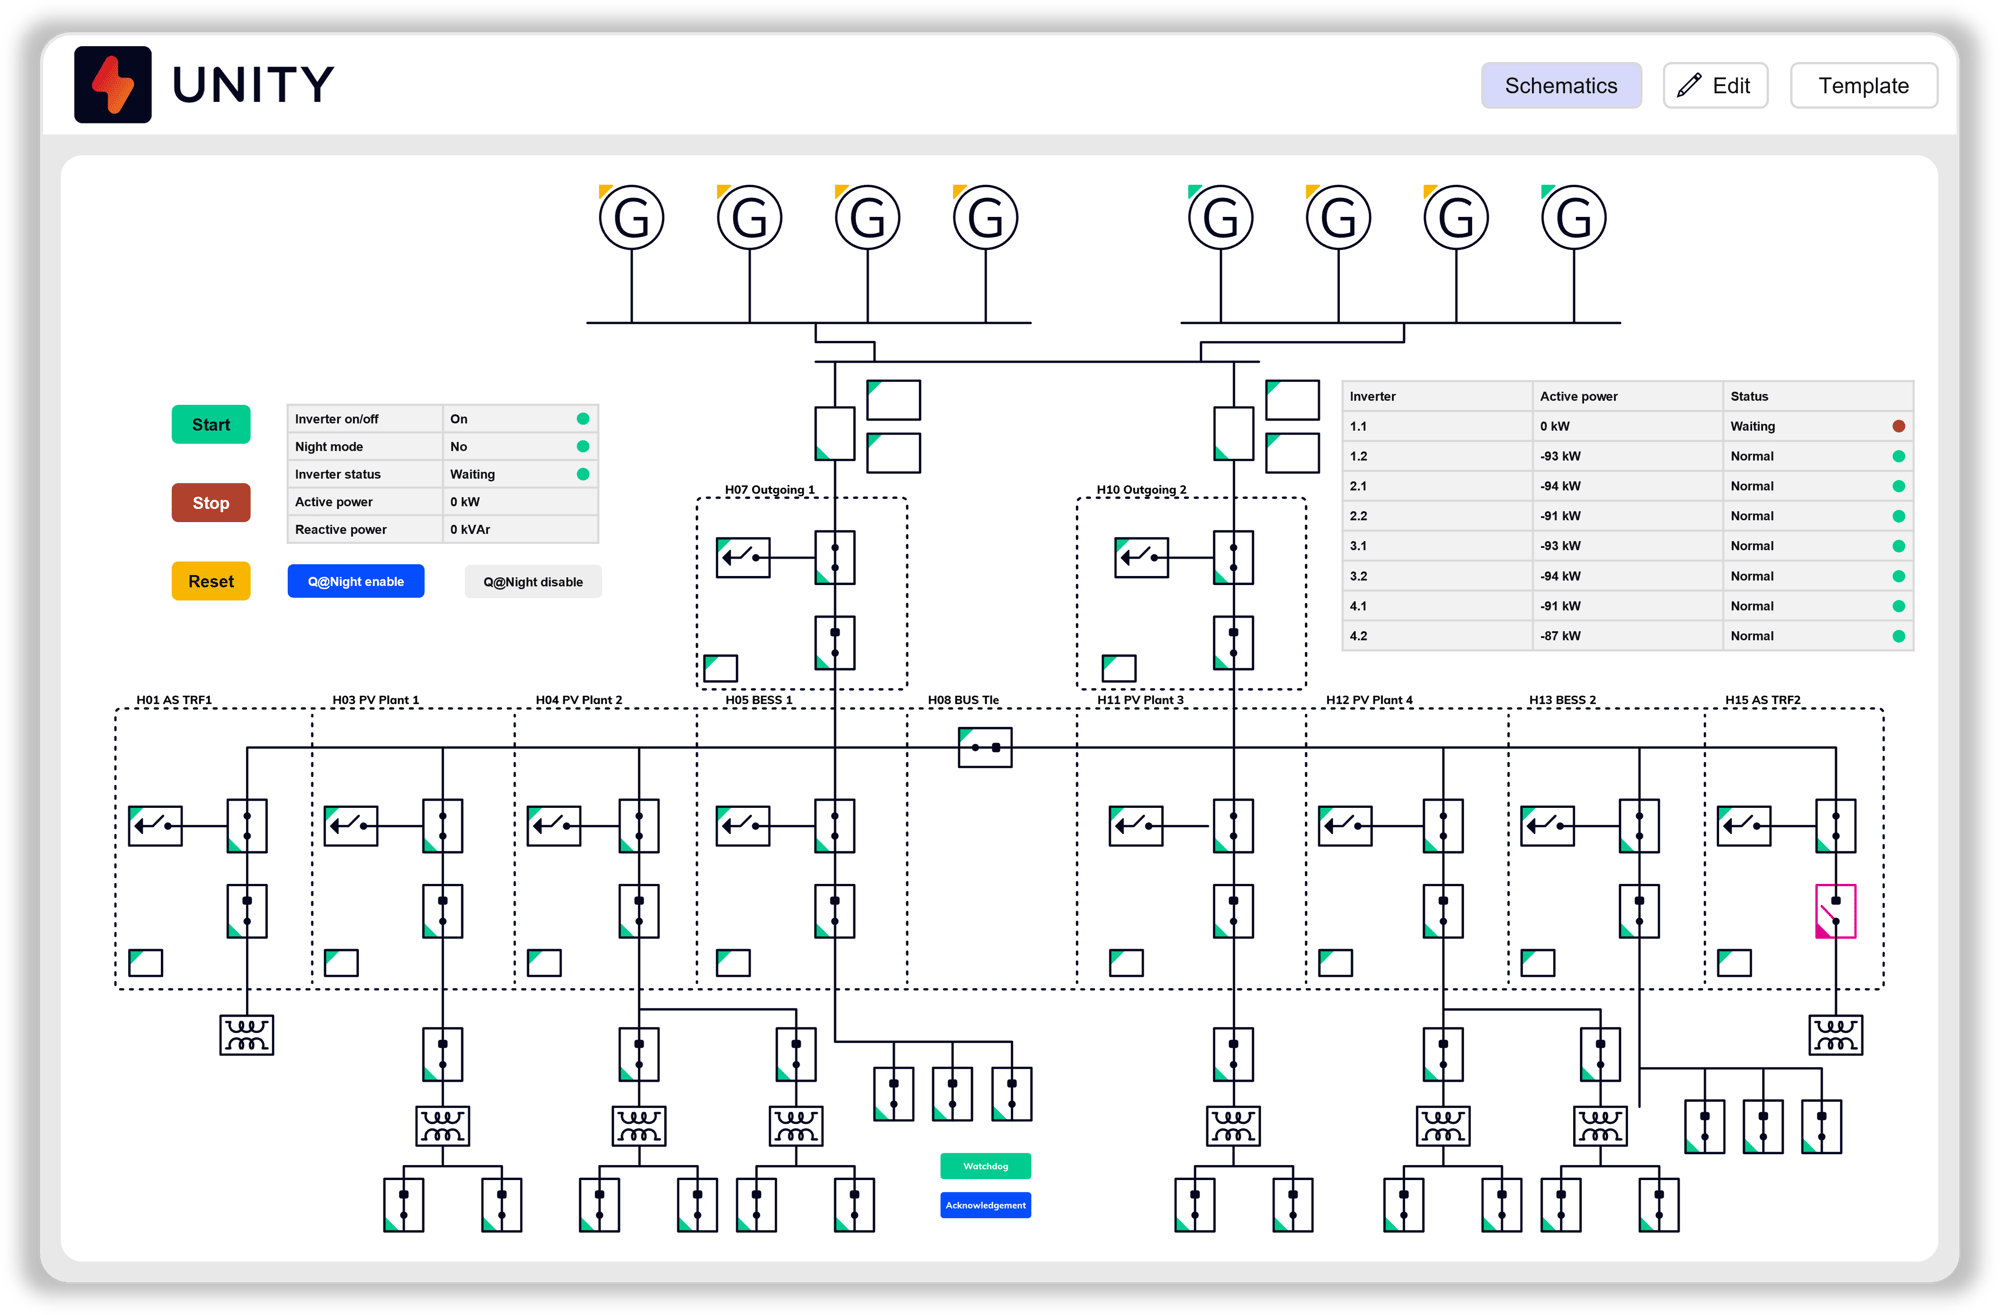Click the red status indicator for inverter 1.1
The width and height of the screenshot is (2000, 1315).
[x=1897, y=426]
